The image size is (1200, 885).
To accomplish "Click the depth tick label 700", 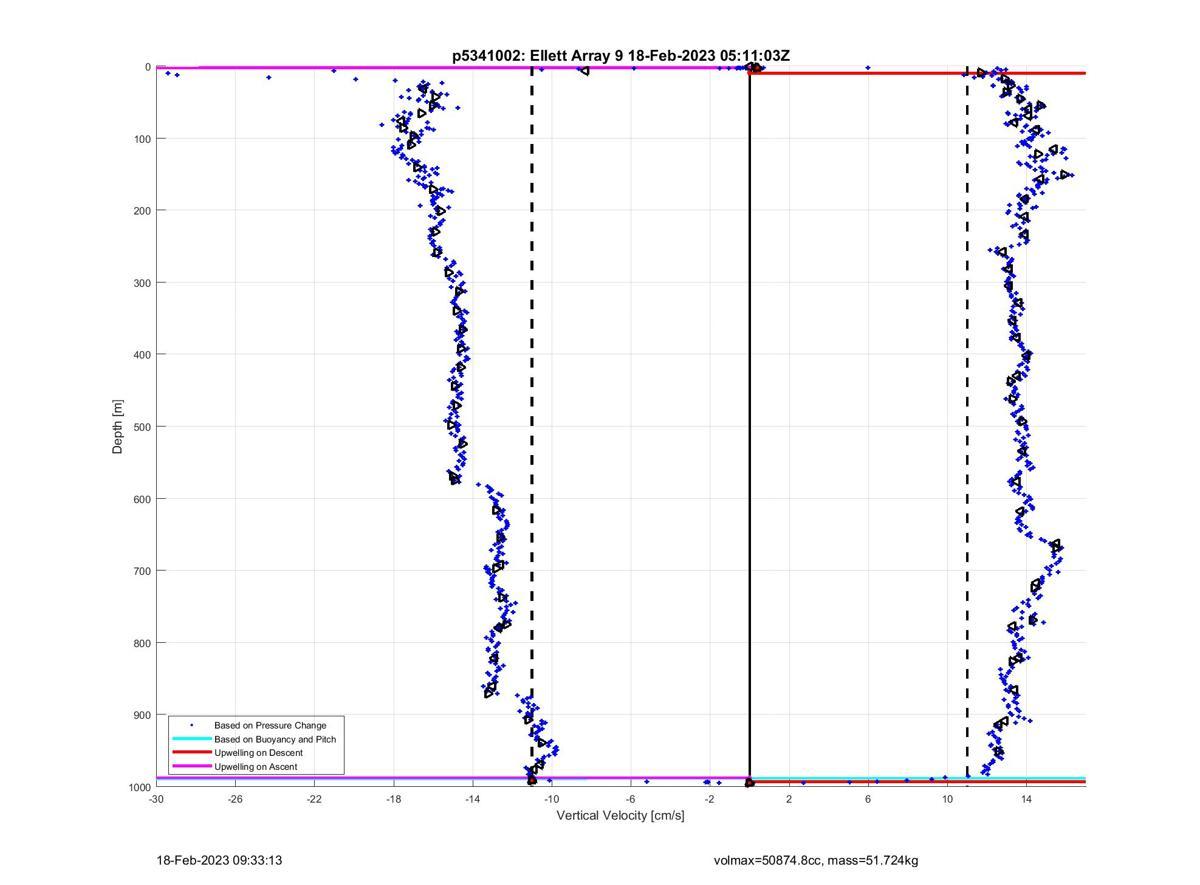I will click(142, 571).
